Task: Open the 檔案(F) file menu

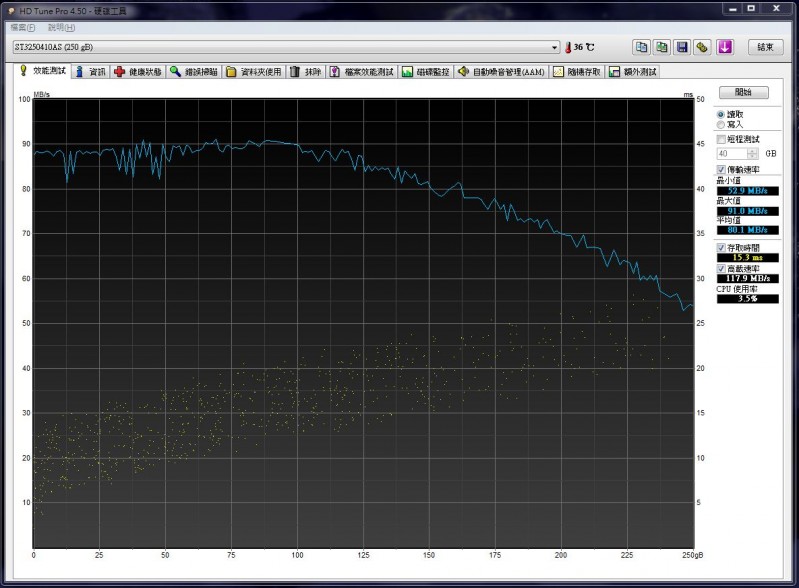Action: coord(23,28)
